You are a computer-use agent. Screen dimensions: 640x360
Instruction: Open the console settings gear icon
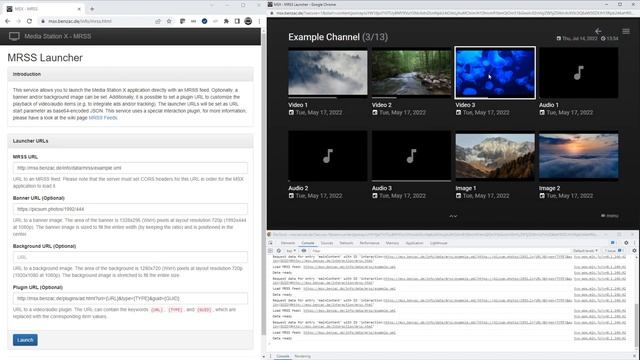pyautogui.click(x=634, y=251)
